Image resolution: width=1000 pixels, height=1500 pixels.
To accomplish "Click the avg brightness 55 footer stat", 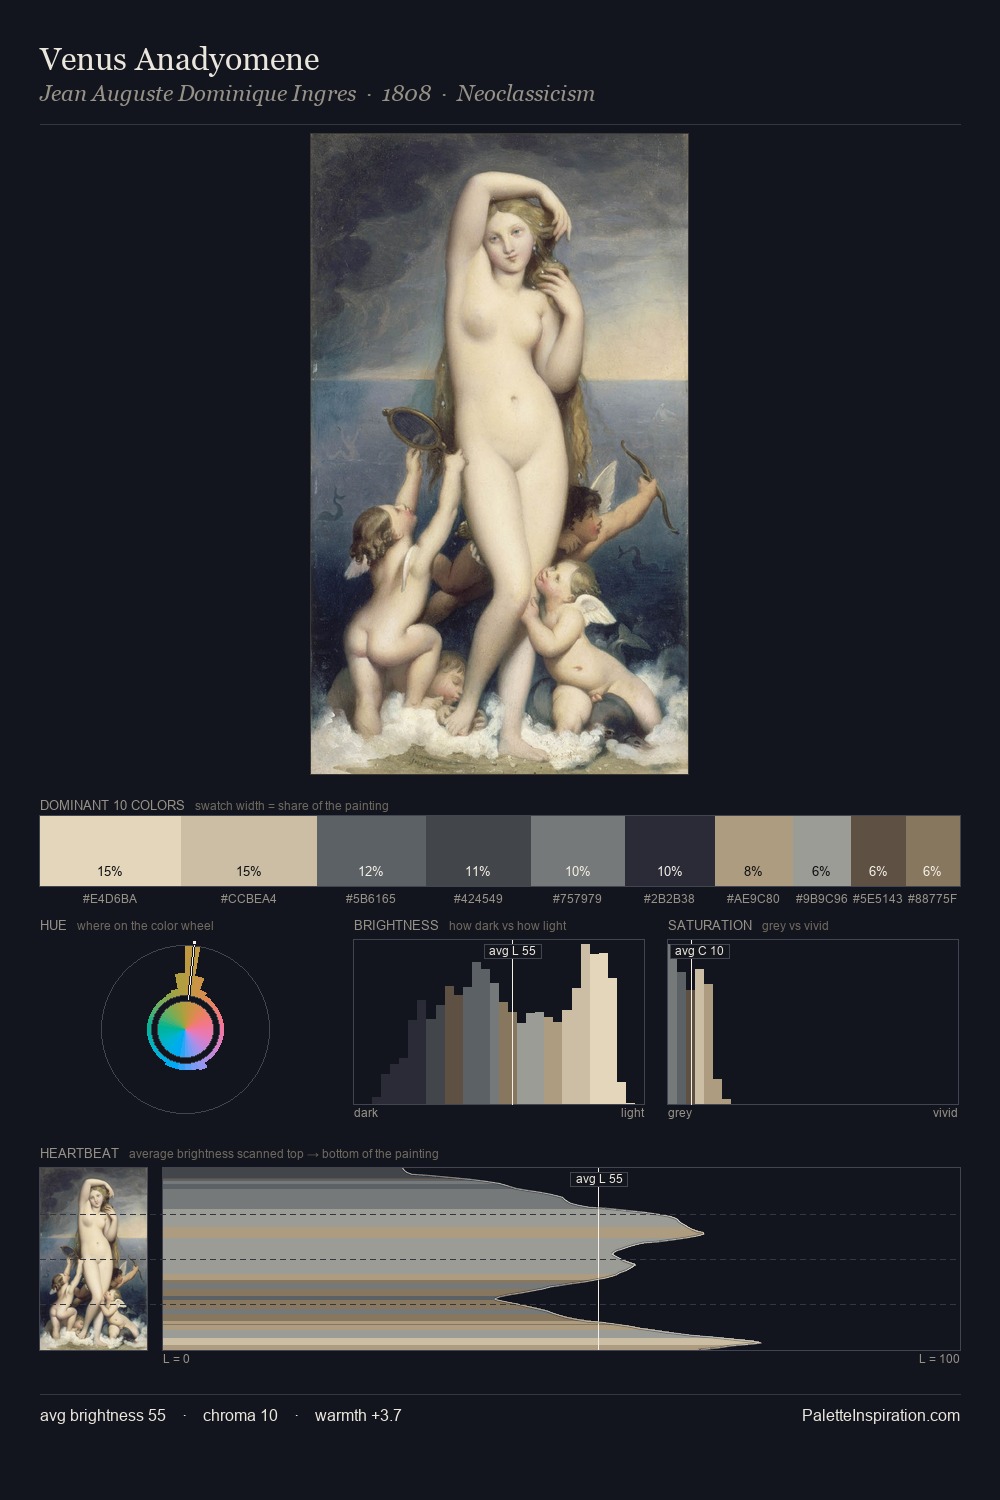I will (103, 1416).
